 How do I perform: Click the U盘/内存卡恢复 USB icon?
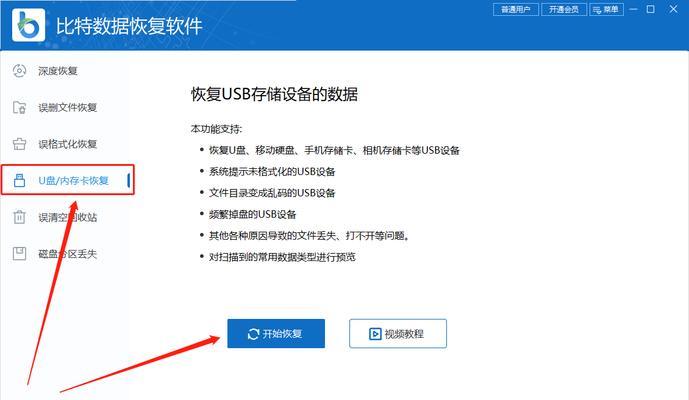coord(19,180)
